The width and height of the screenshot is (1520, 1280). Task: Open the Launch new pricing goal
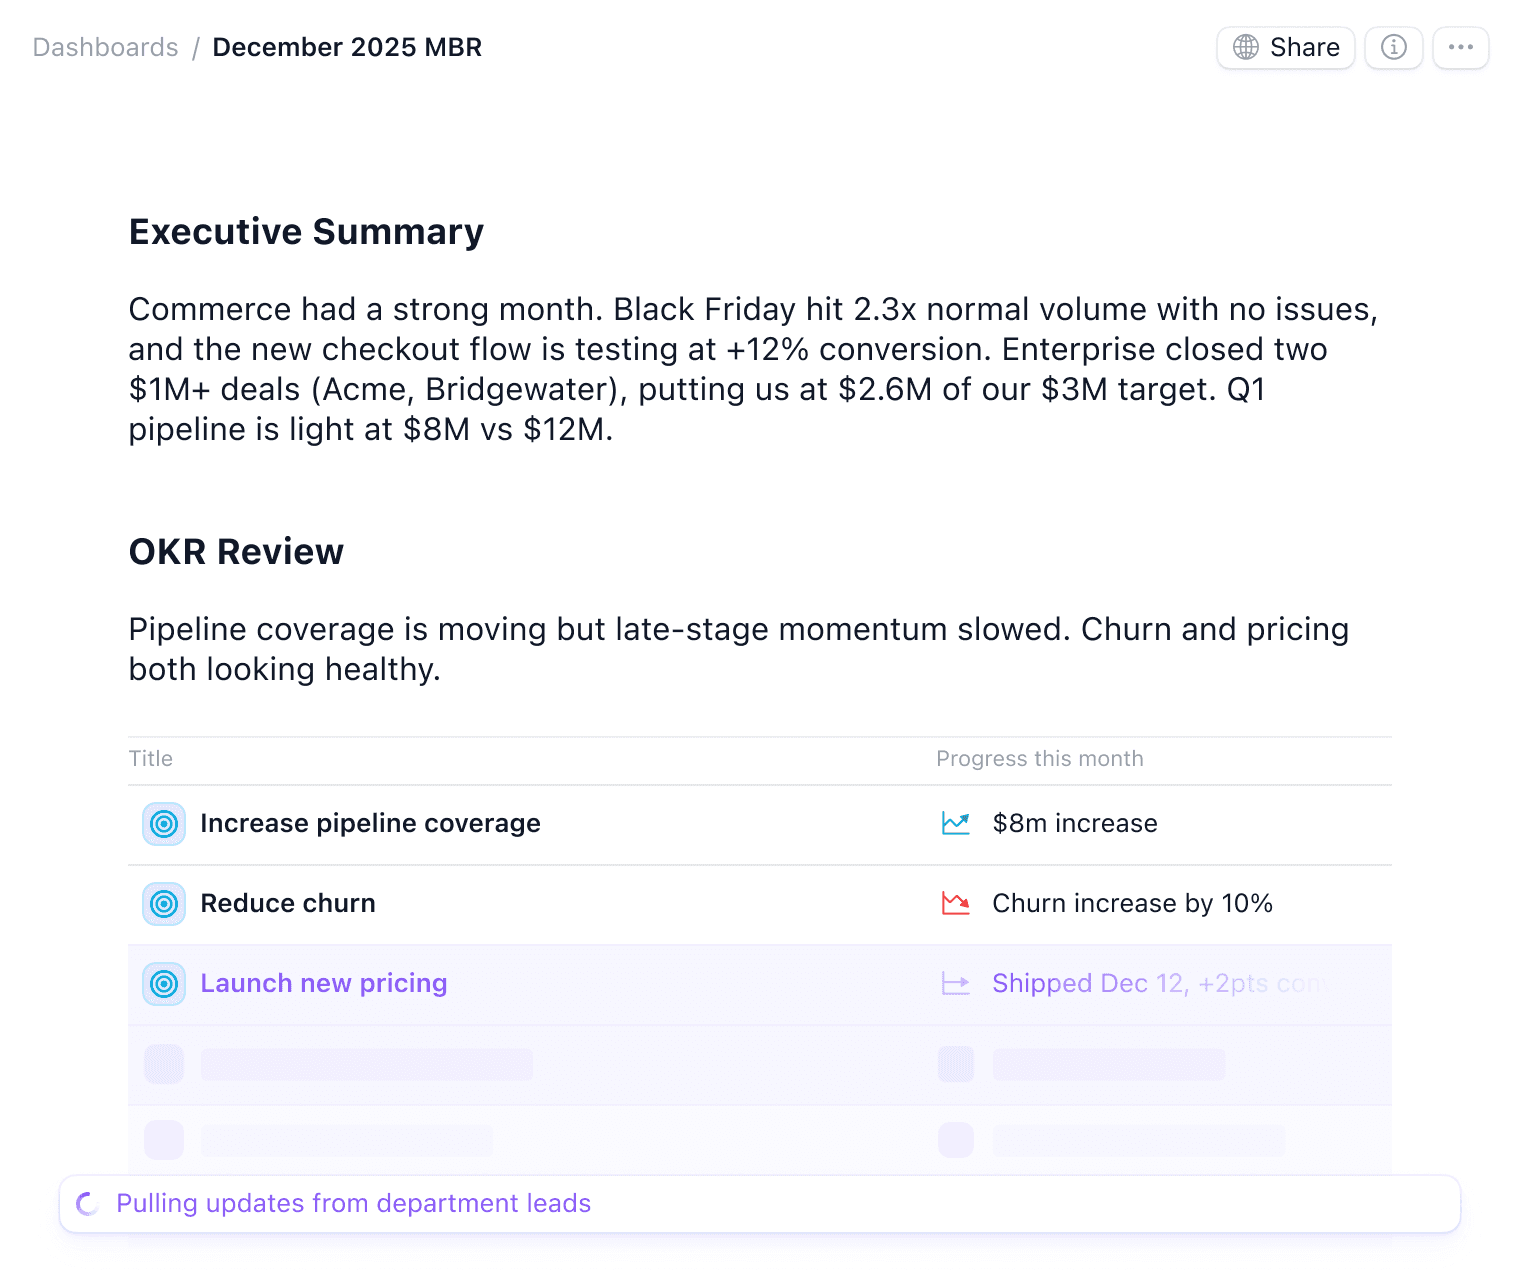(323, 983)
